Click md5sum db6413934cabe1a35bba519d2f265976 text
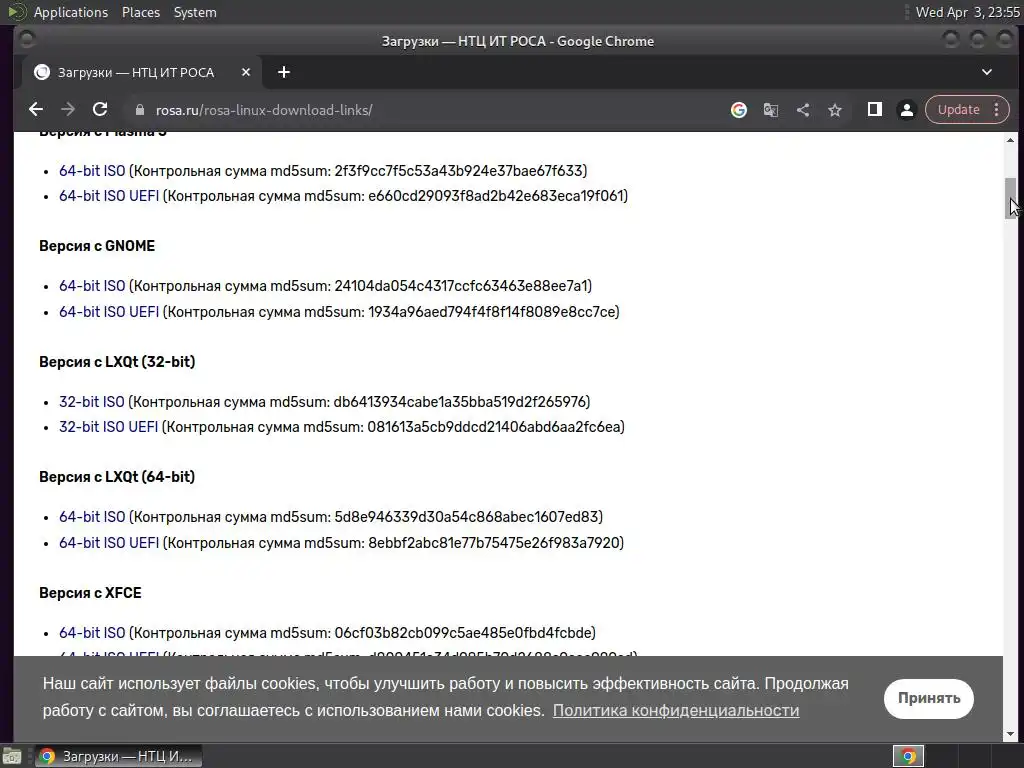The height and width of the screenshot is (768, 1024). point(459,402)
